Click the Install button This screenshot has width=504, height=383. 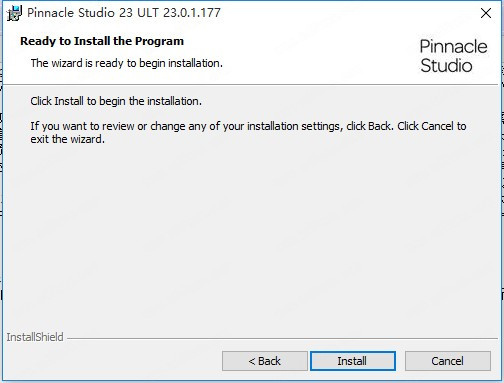tap(353, 361)
